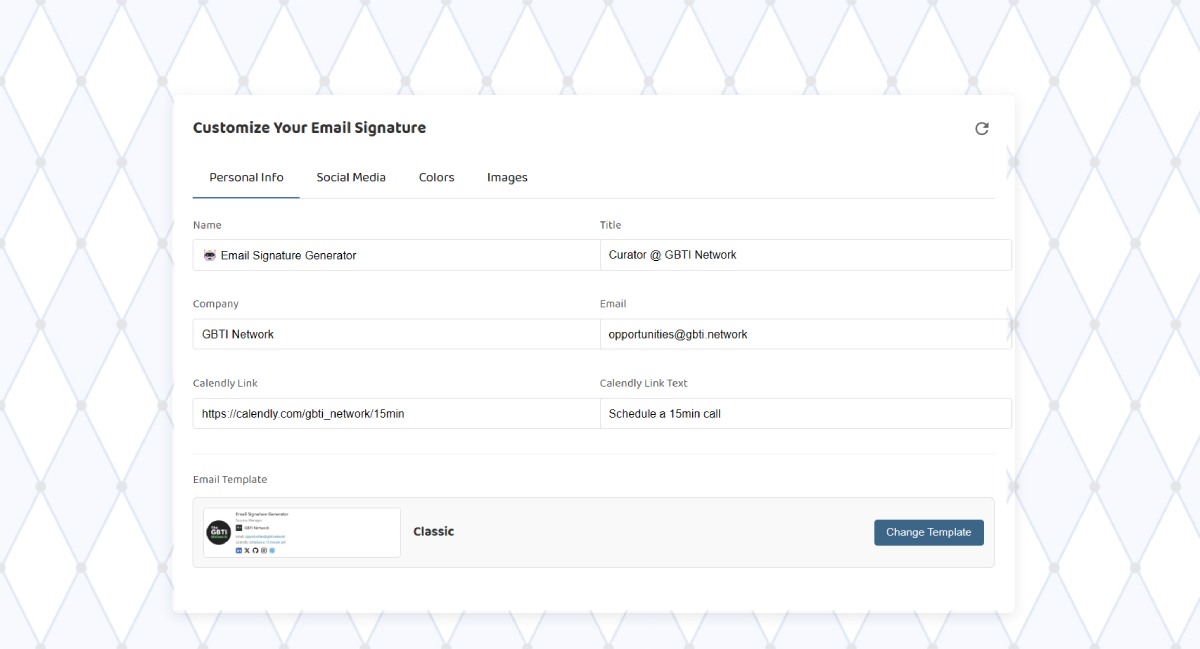Viewport: 1200px width, 649px height.
Task: Select the Company text field
Action: [x=396, y=334]
